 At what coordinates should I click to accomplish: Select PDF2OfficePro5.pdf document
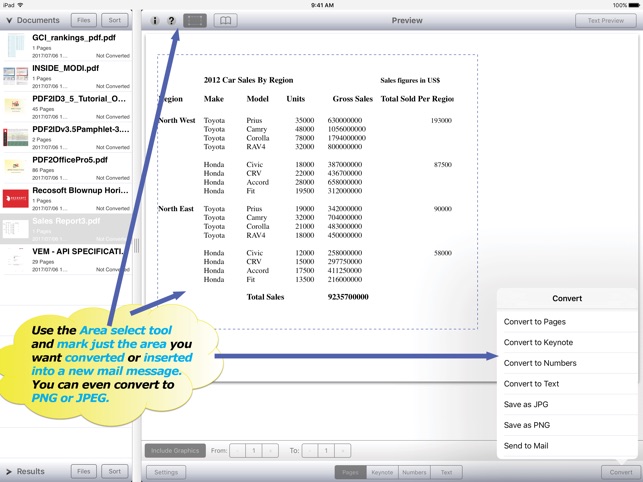(66, 168)
